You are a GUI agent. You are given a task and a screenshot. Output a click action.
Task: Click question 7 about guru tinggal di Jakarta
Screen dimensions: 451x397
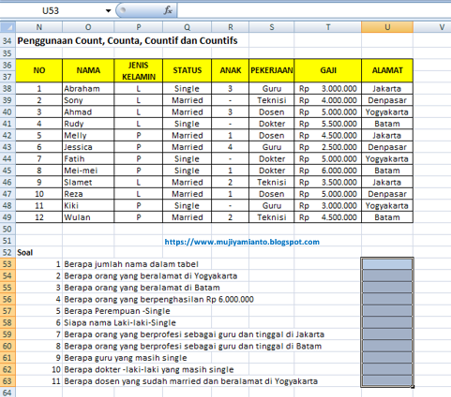tap(194, 334)
